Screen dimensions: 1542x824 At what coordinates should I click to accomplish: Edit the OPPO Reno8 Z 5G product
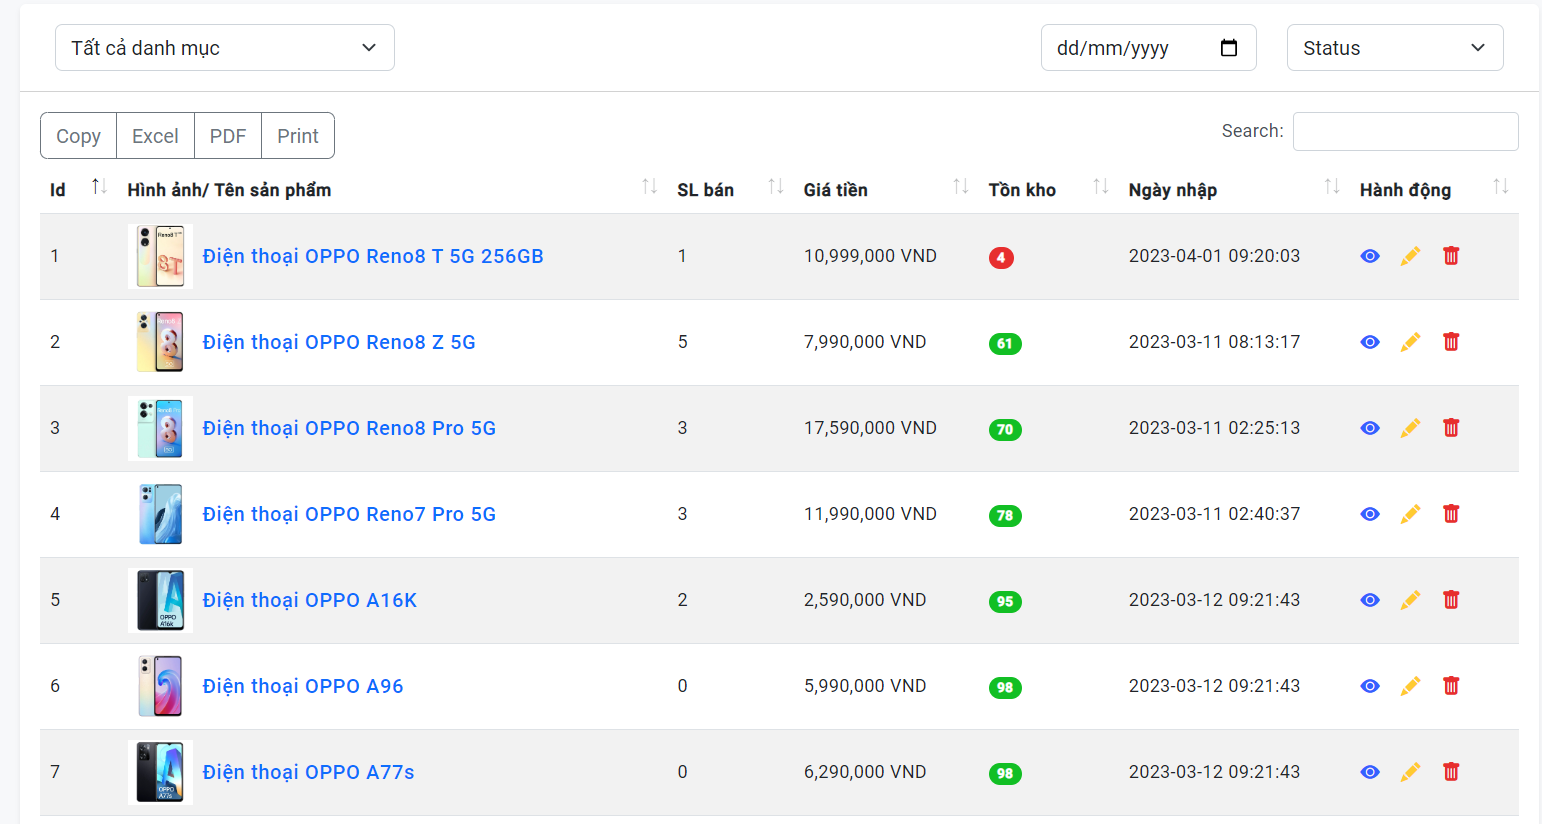[1410, 342]
